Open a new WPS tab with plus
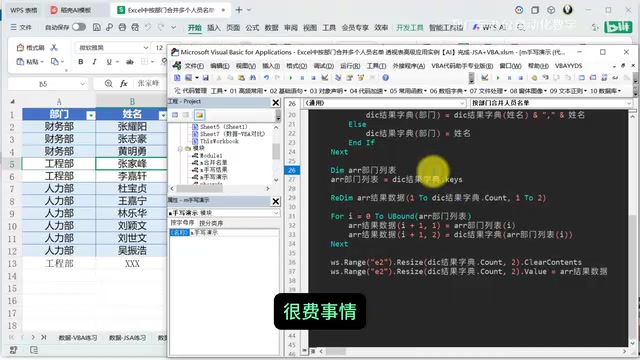 (239, 10)
